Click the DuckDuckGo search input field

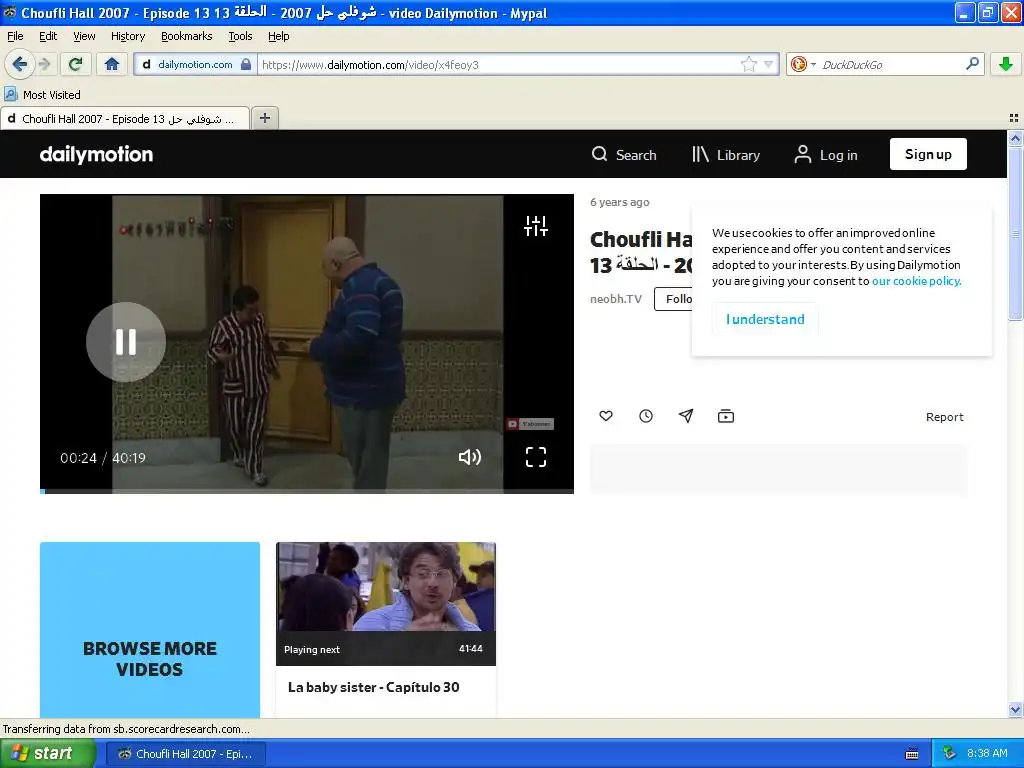(x=891, y=64)
